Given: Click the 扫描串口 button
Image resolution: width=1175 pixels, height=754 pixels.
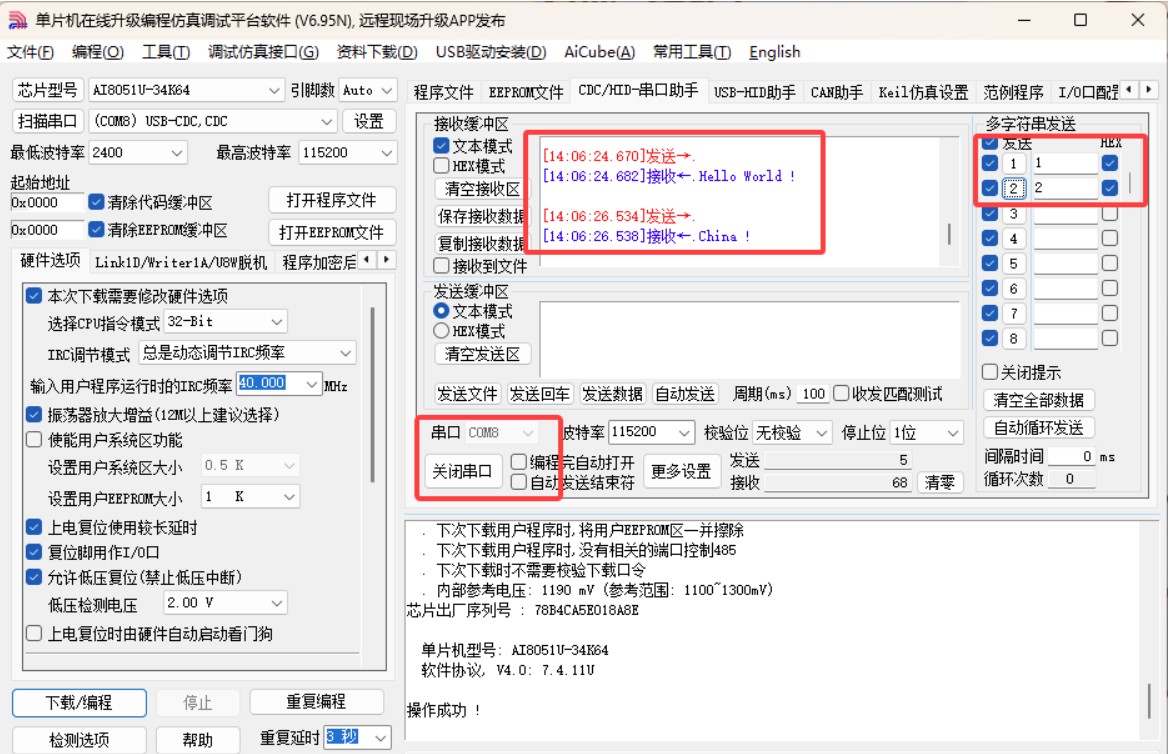Looking at the screenshot, I should [48, 121].
